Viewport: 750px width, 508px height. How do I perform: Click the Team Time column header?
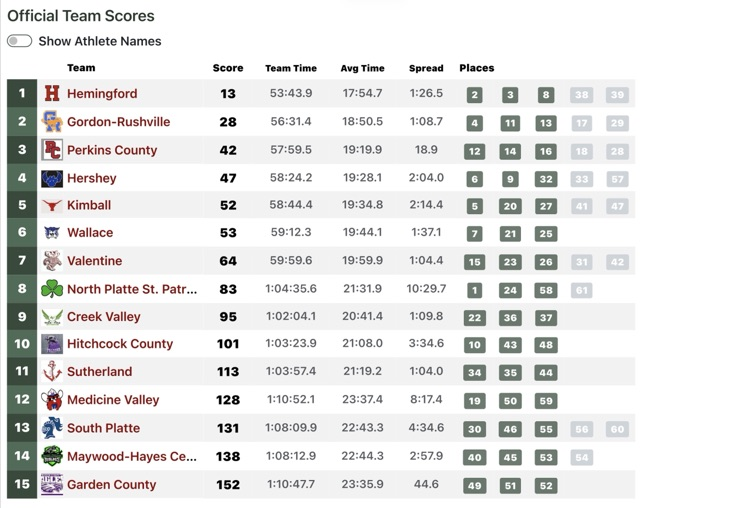point(291,68)
